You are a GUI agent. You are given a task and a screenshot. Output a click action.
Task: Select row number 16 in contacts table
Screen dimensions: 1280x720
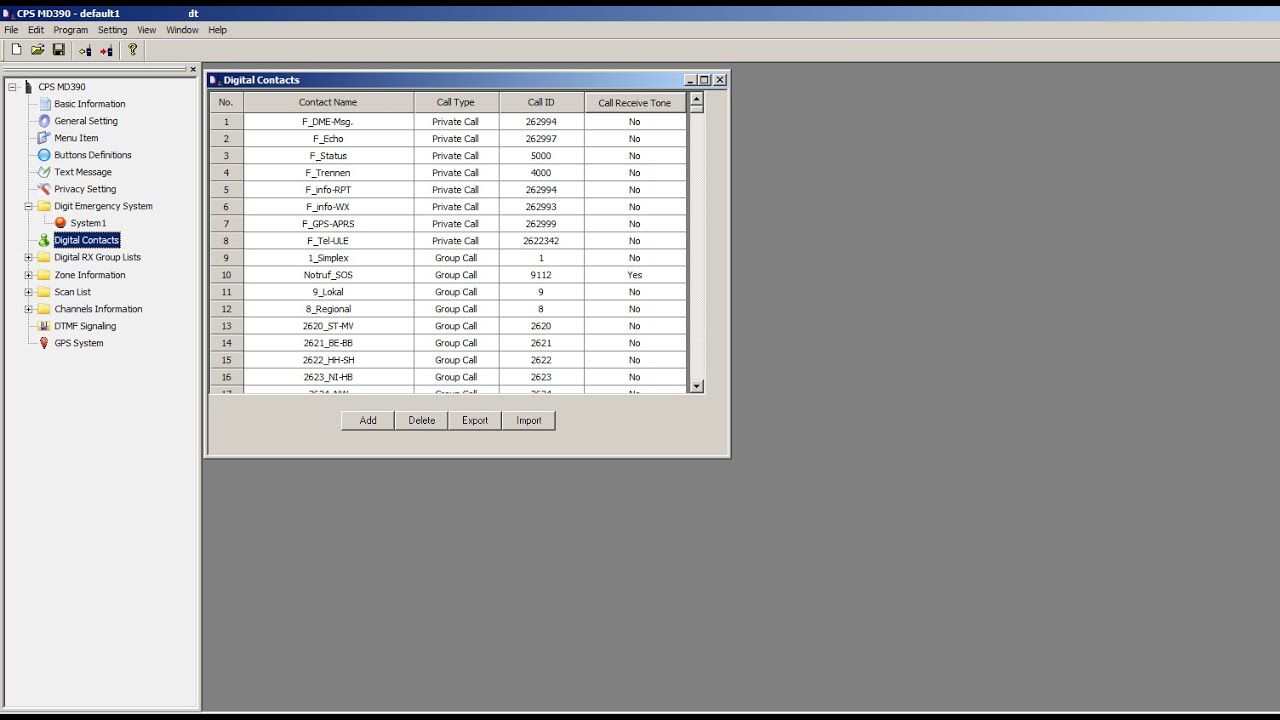(226, 377)
